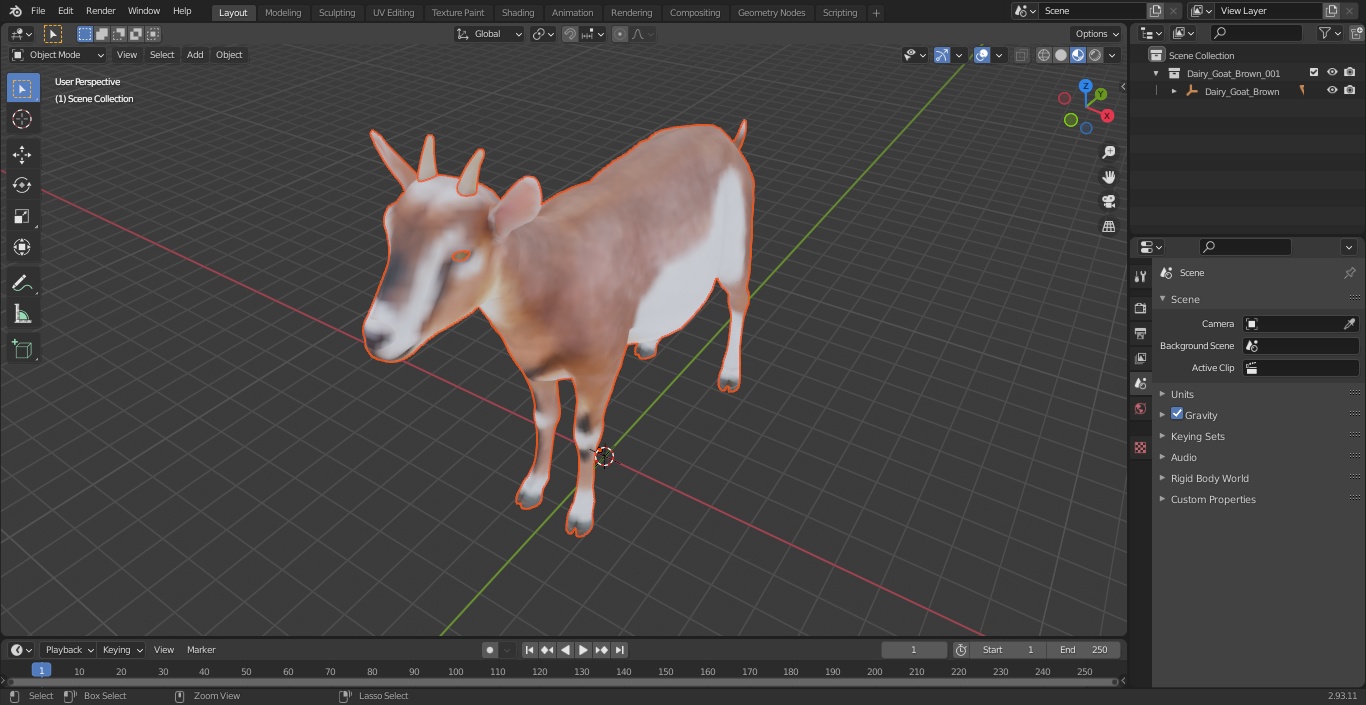
Task: Open the Render properties tab
Action: coord(1140,308)
